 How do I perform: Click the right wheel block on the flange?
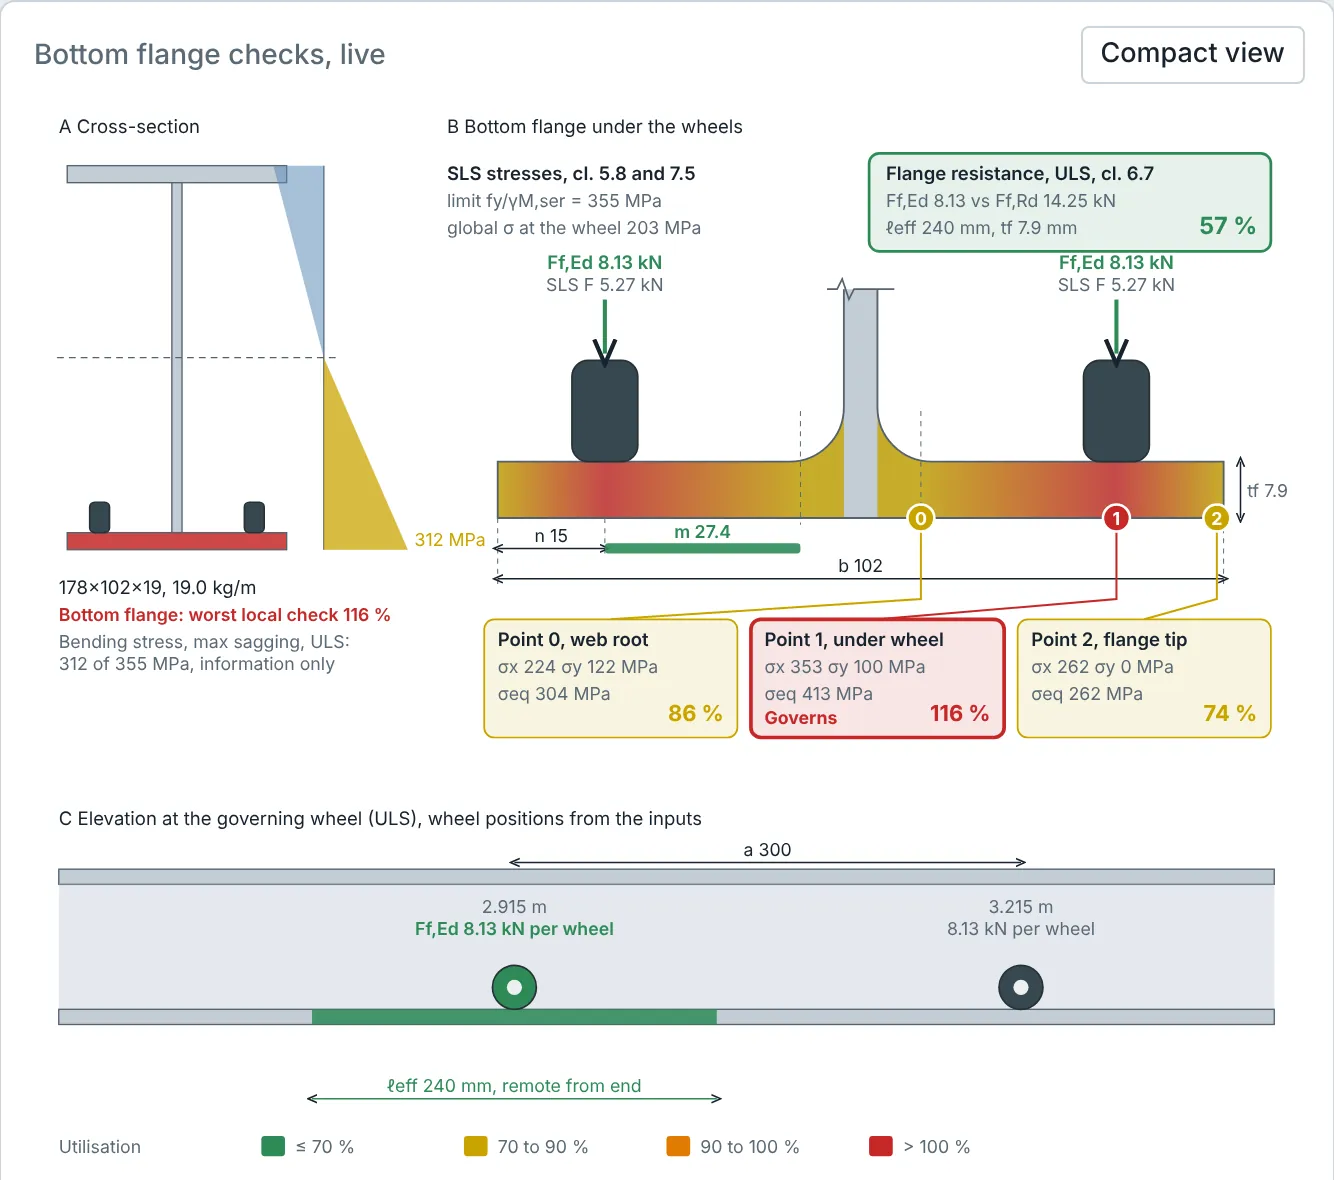click(x=1116, y=411)
